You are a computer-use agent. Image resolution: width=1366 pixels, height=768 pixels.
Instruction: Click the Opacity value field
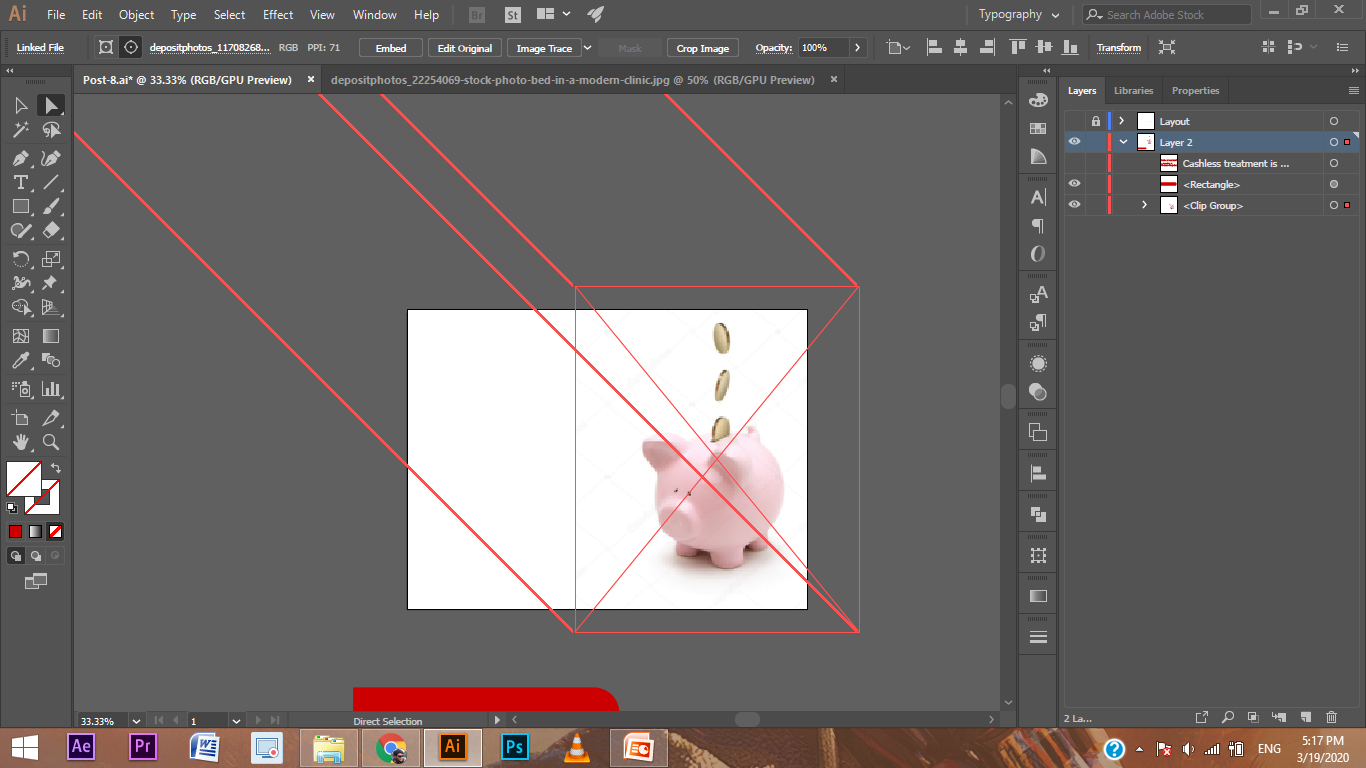[820, 47]
